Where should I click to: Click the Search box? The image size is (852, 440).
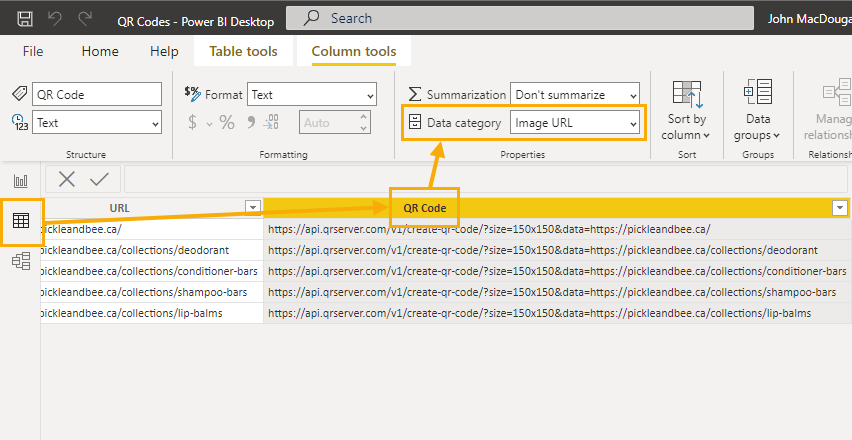(519, 18)
